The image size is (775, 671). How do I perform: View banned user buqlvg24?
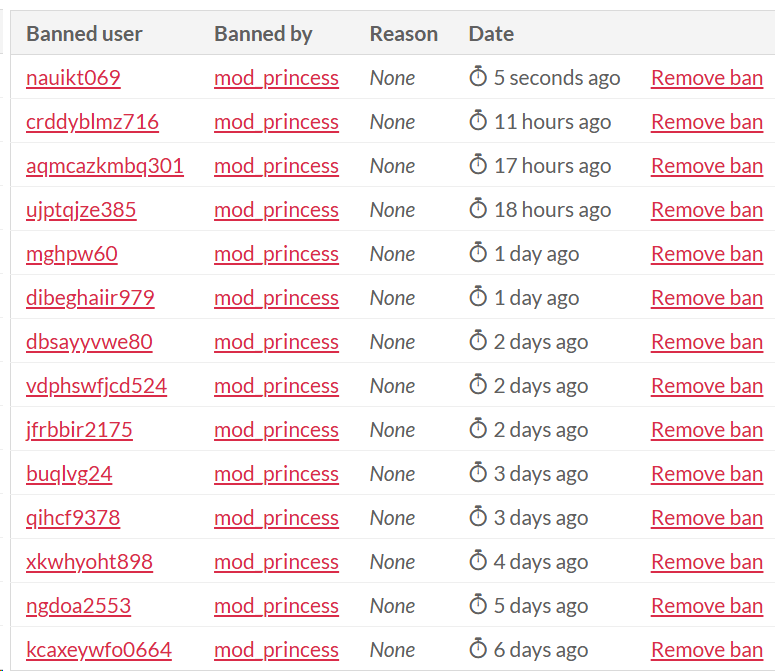pyautogui.click(x=69, y=474)
